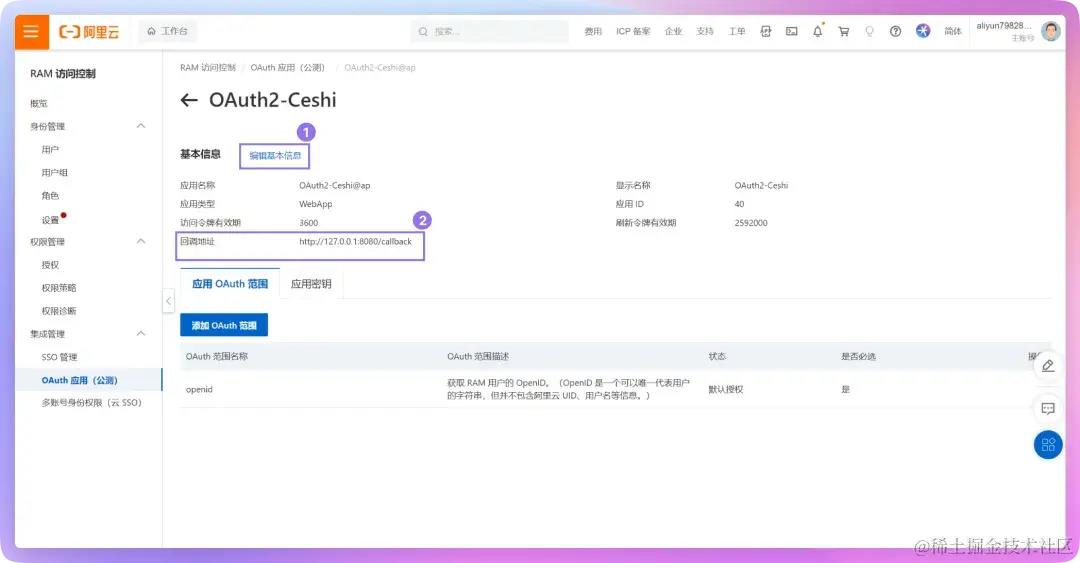
Task: Open 设置 in the sidebar
Action: coord(50,220)
